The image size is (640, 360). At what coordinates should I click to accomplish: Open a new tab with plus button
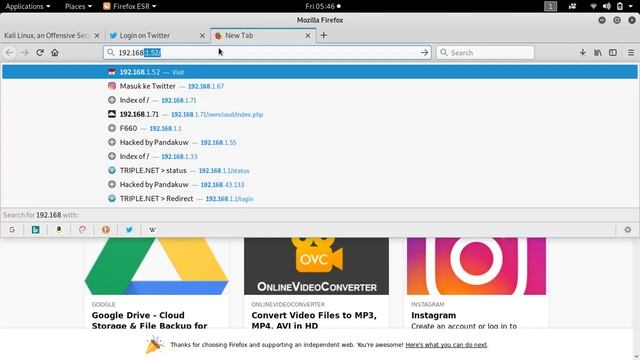tap(324, 36)
